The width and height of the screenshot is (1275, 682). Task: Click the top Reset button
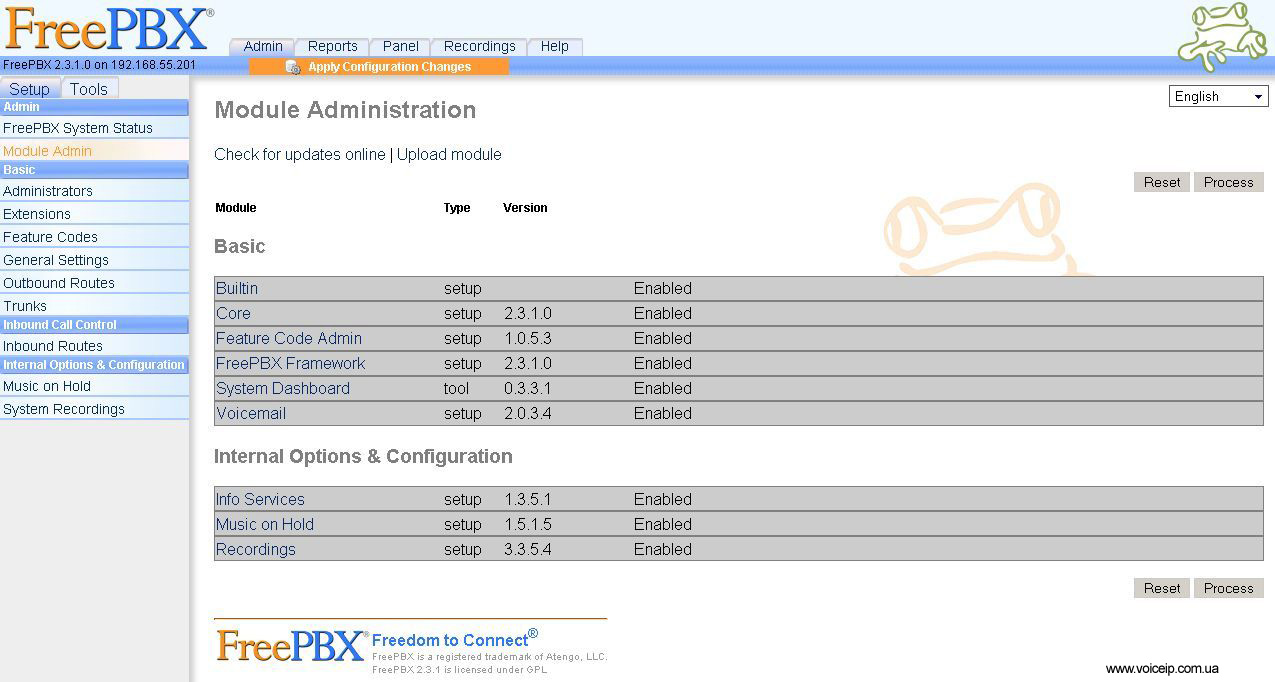[1162, 182]
